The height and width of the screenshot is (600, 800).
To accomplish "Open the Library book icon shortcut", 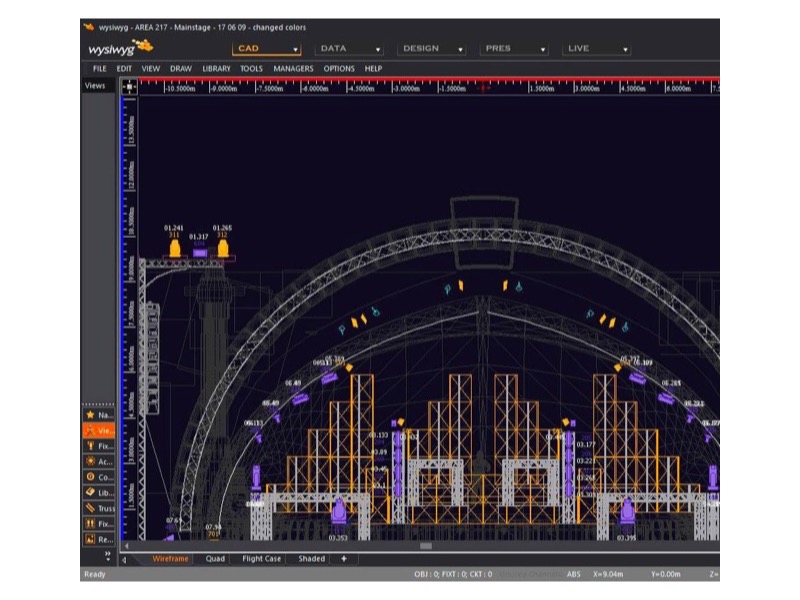I will click(x=91, y=492).
